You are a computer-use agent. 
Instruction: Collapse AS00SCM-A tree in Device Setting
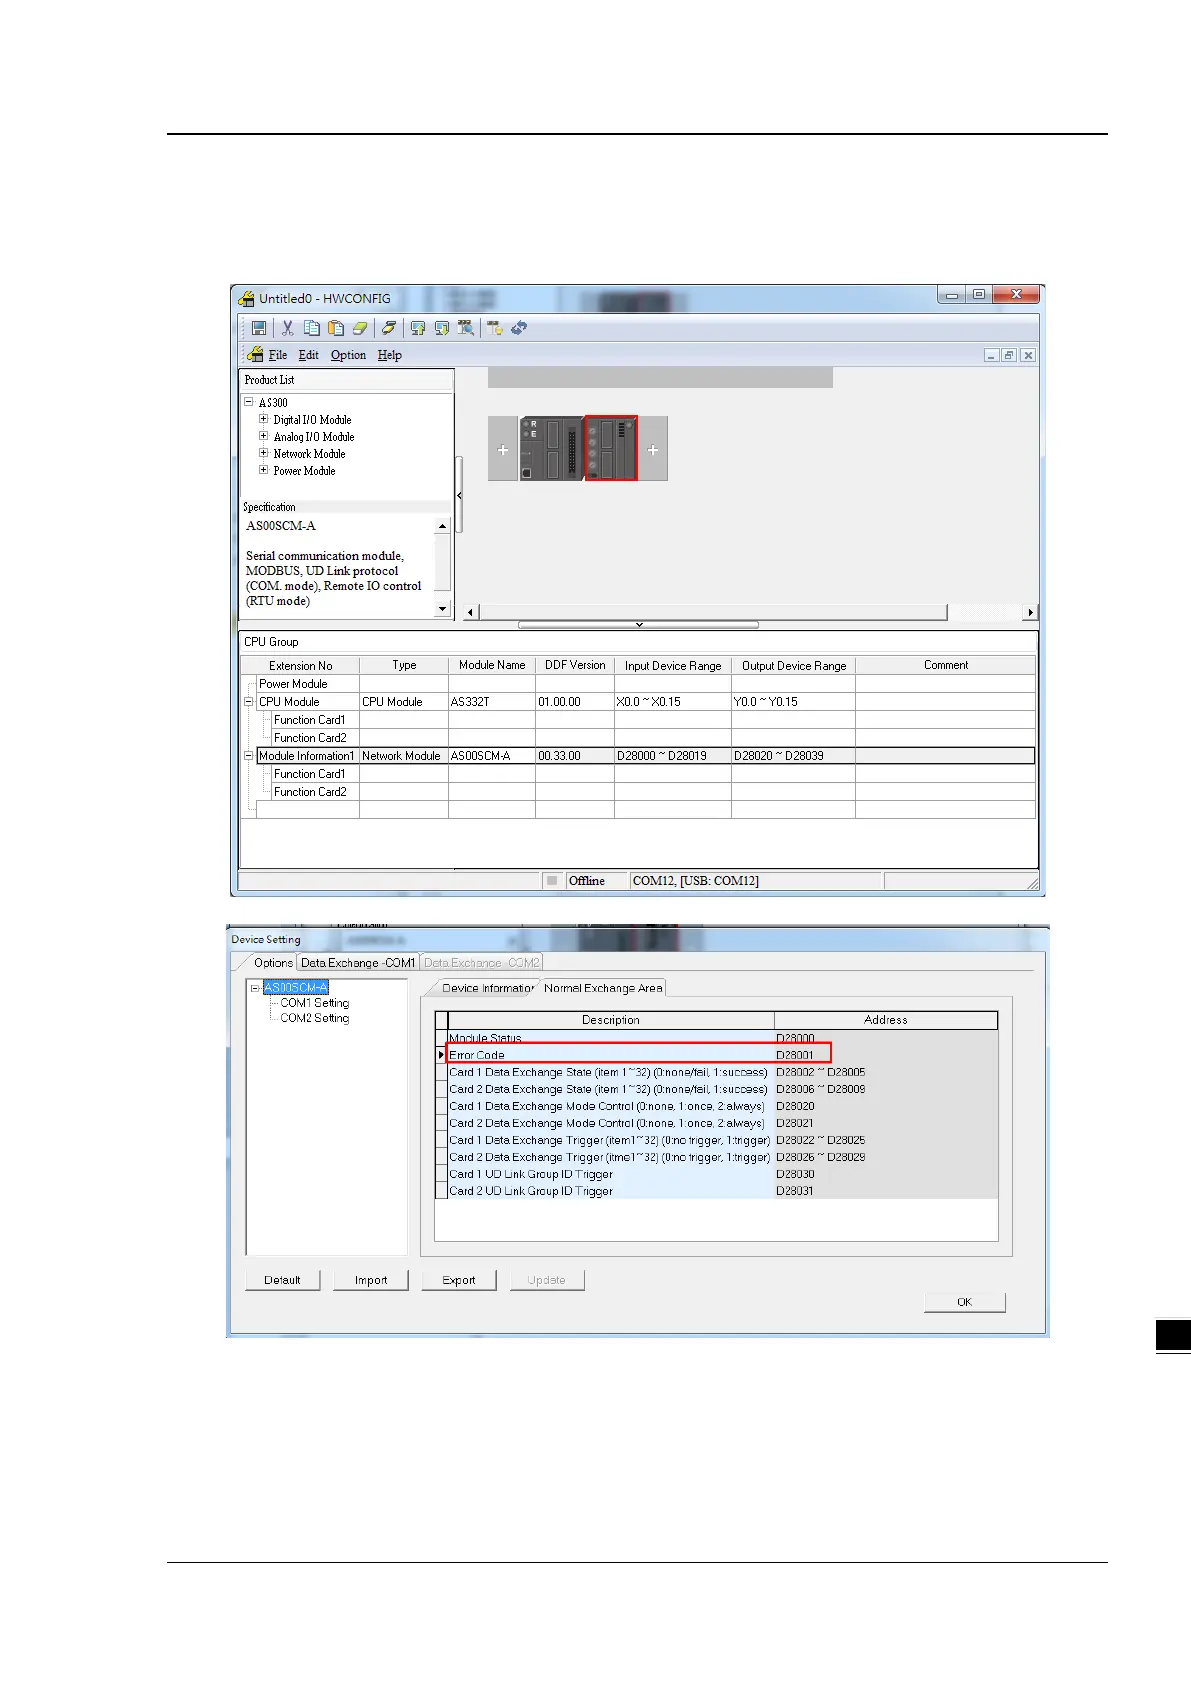click(255, 988)
